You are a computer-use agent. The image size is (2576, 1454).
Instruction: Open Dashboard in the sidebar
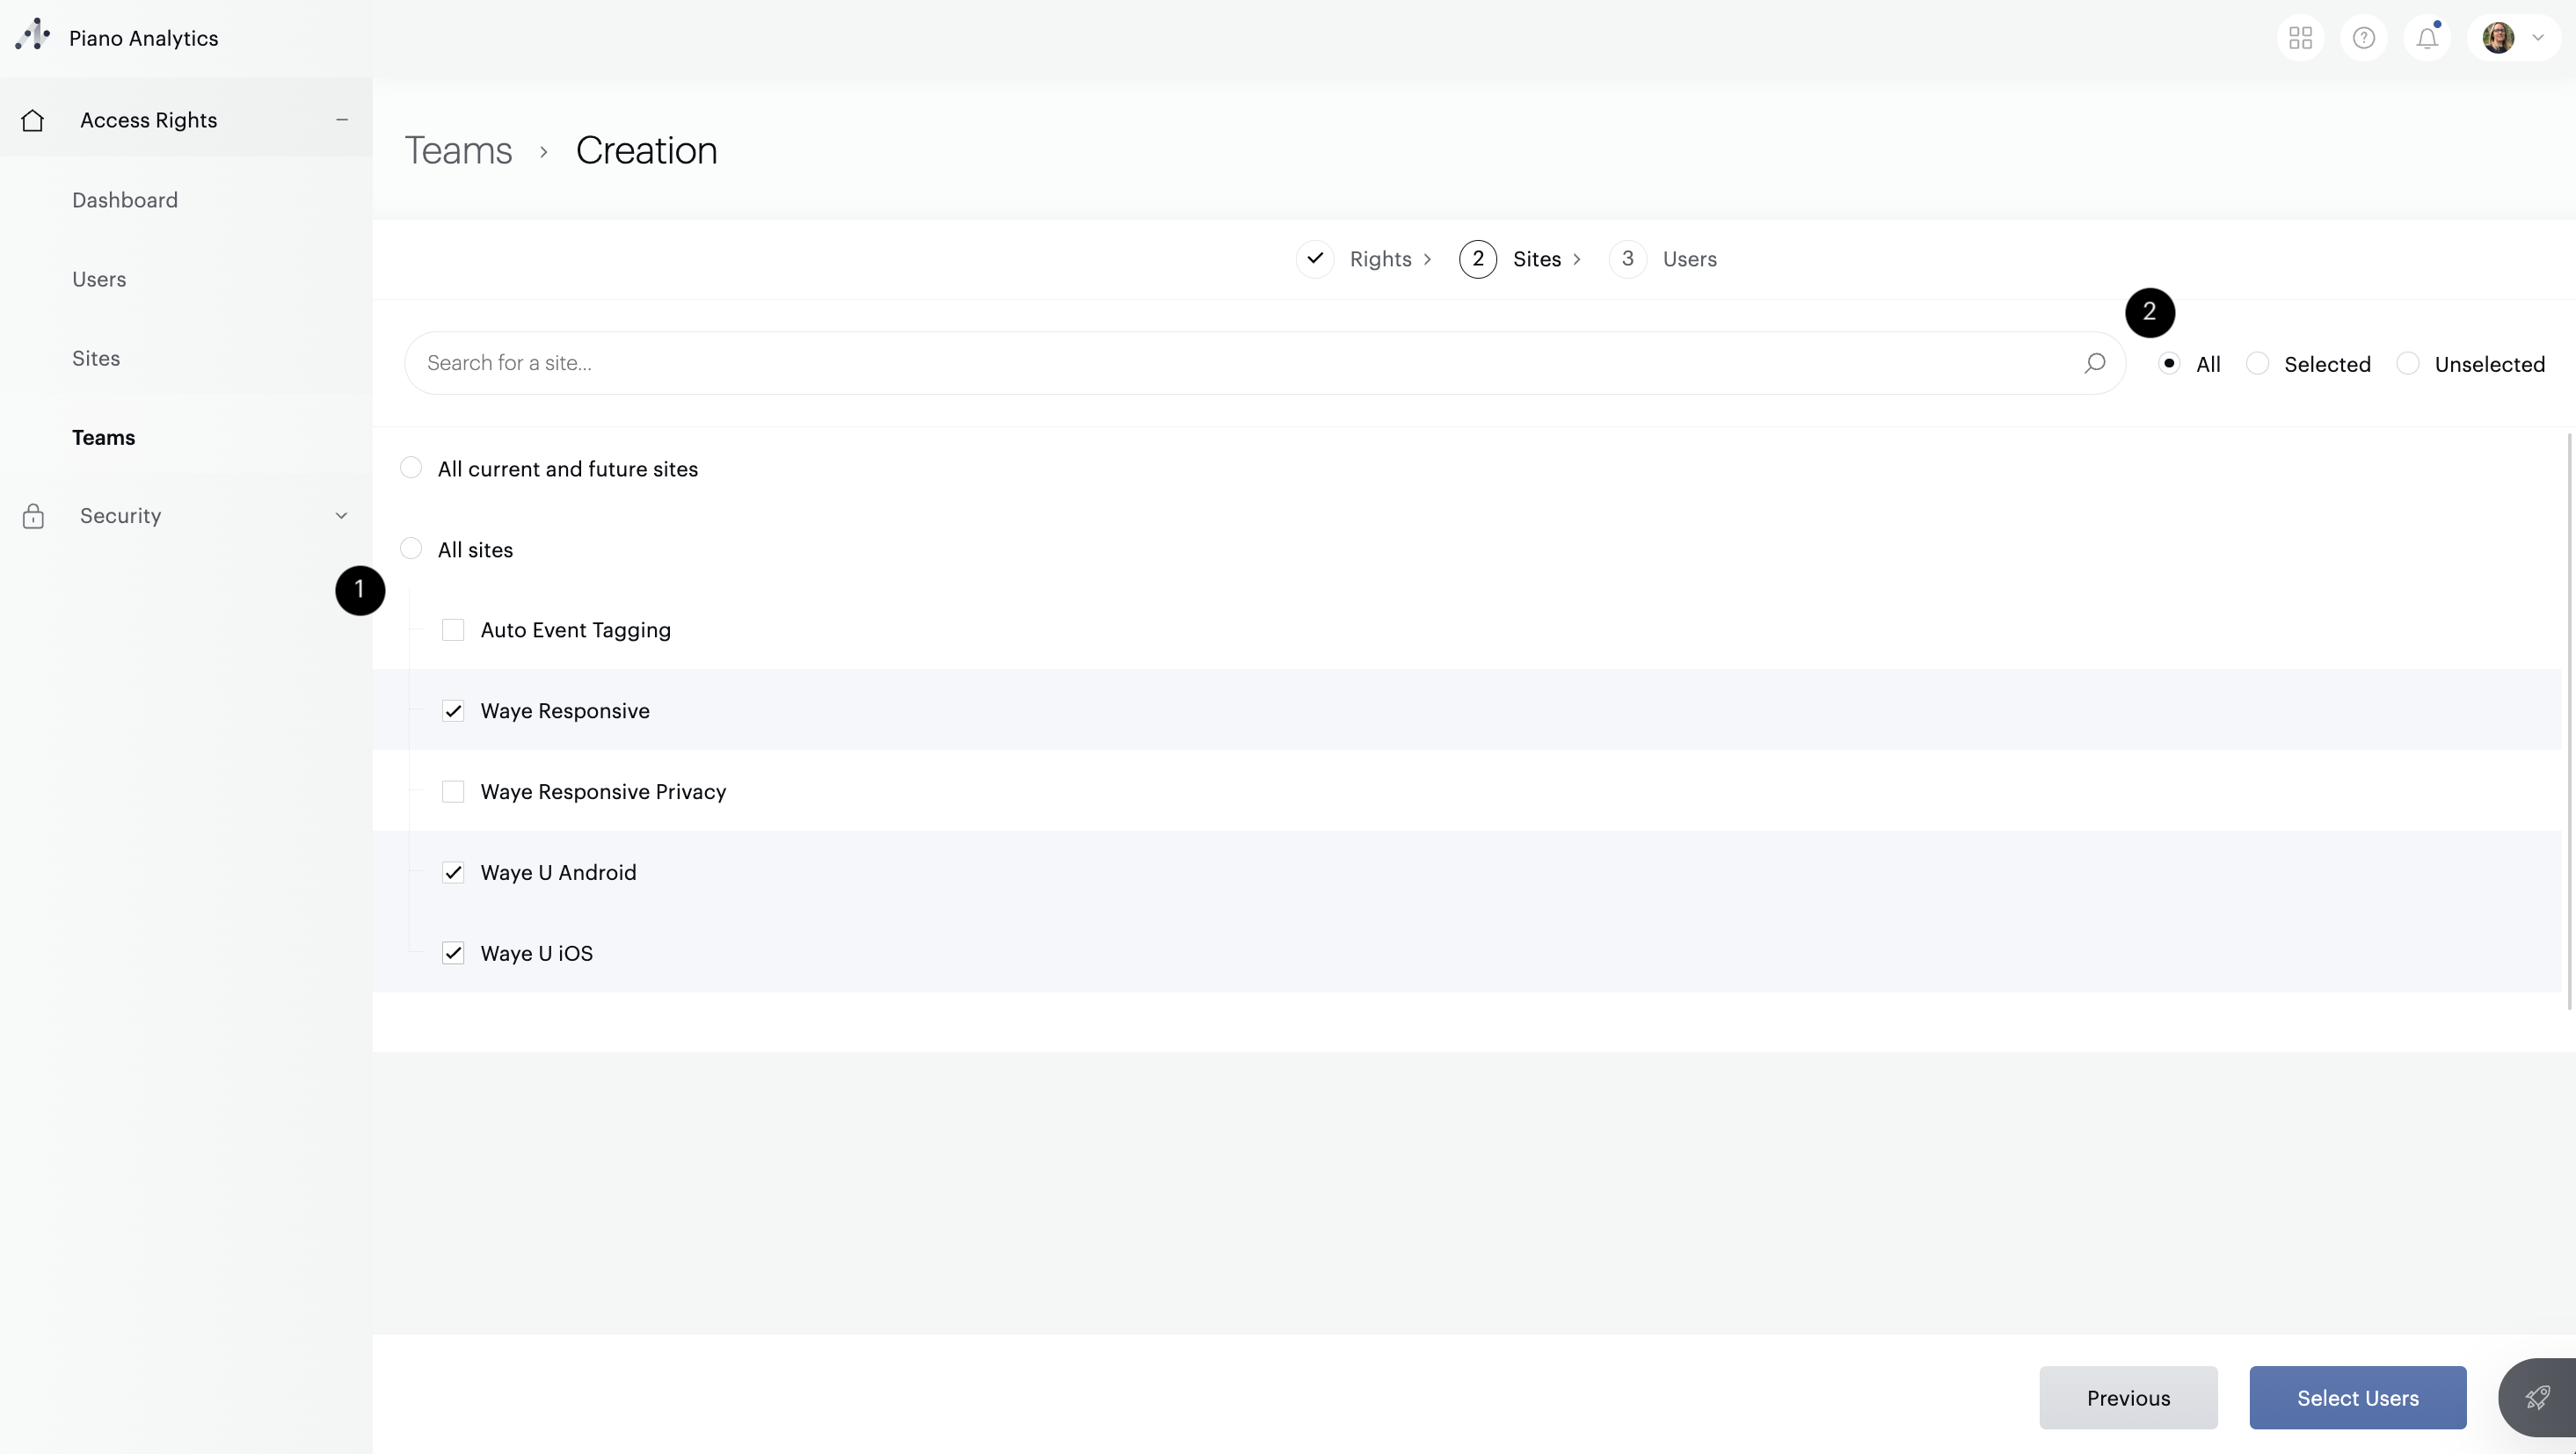click(x=125, y=200)
